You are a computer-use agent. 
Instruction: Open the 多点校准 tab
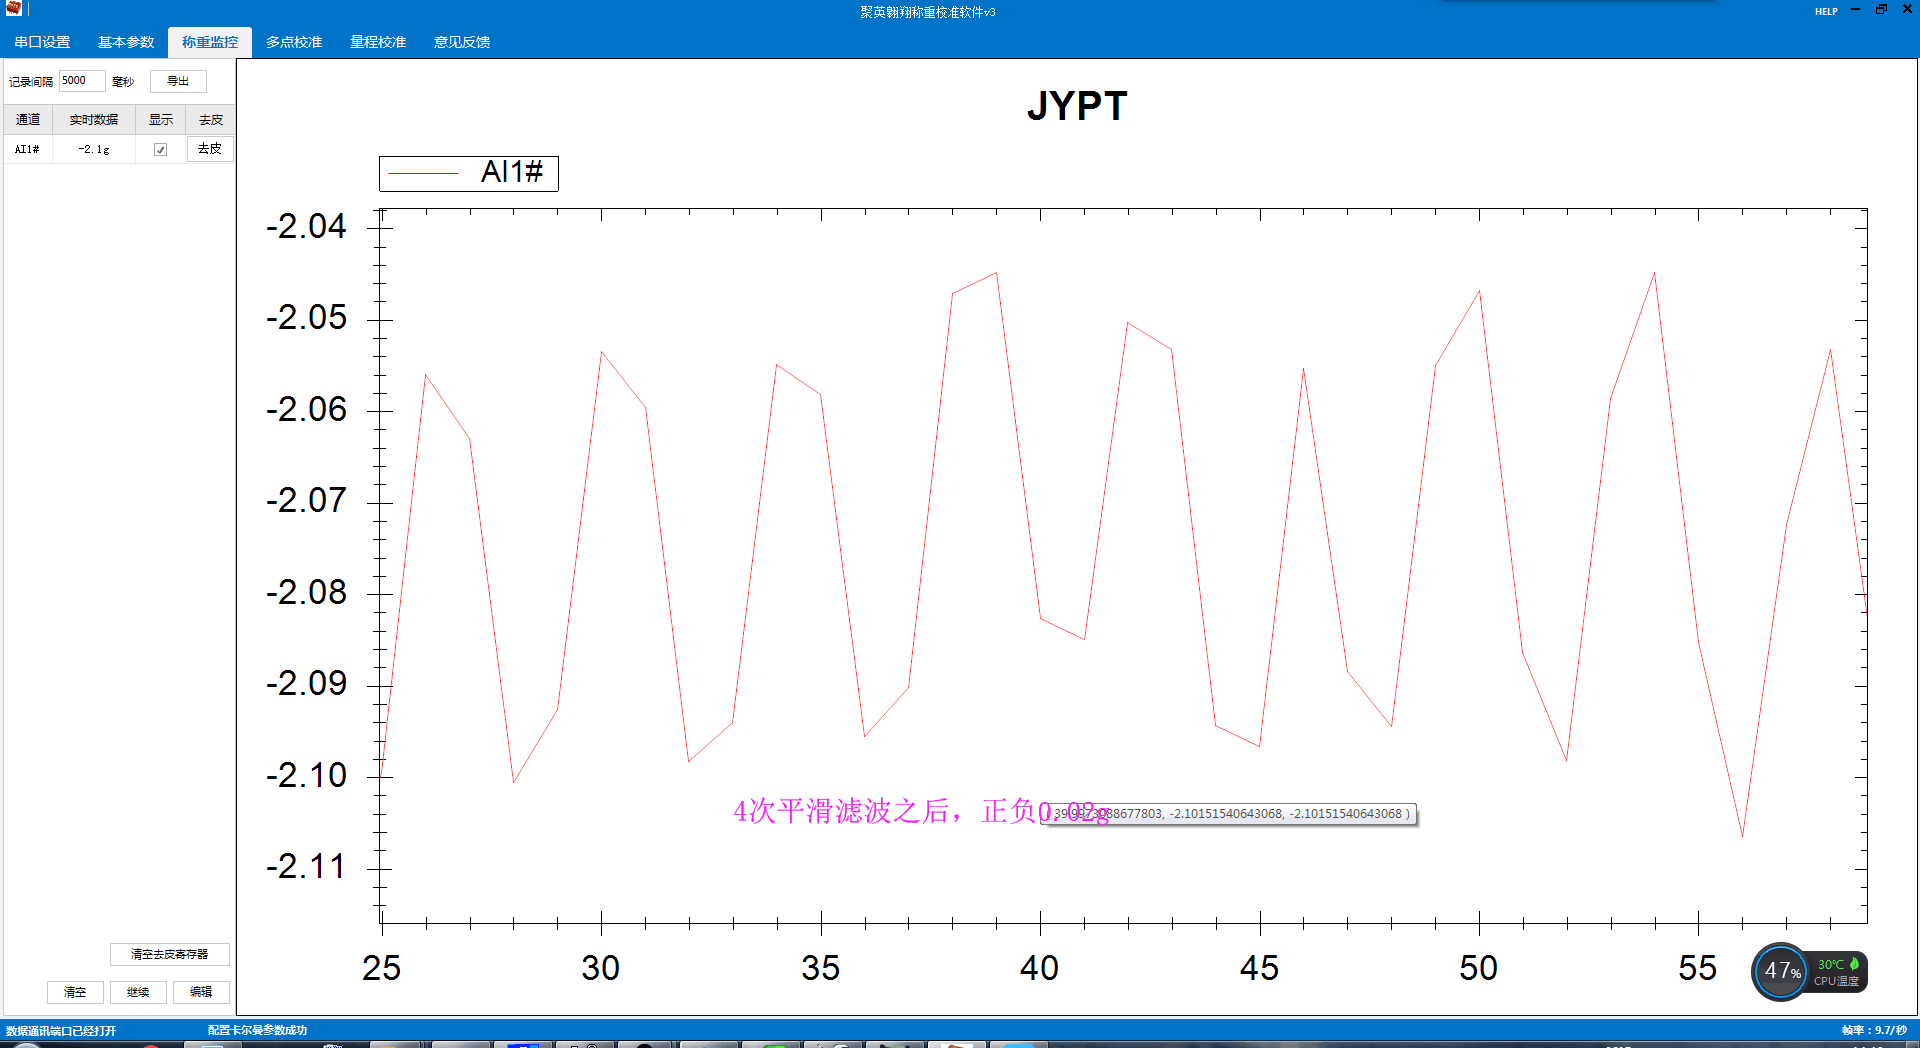pyautogui.click(x=293, y=41)
